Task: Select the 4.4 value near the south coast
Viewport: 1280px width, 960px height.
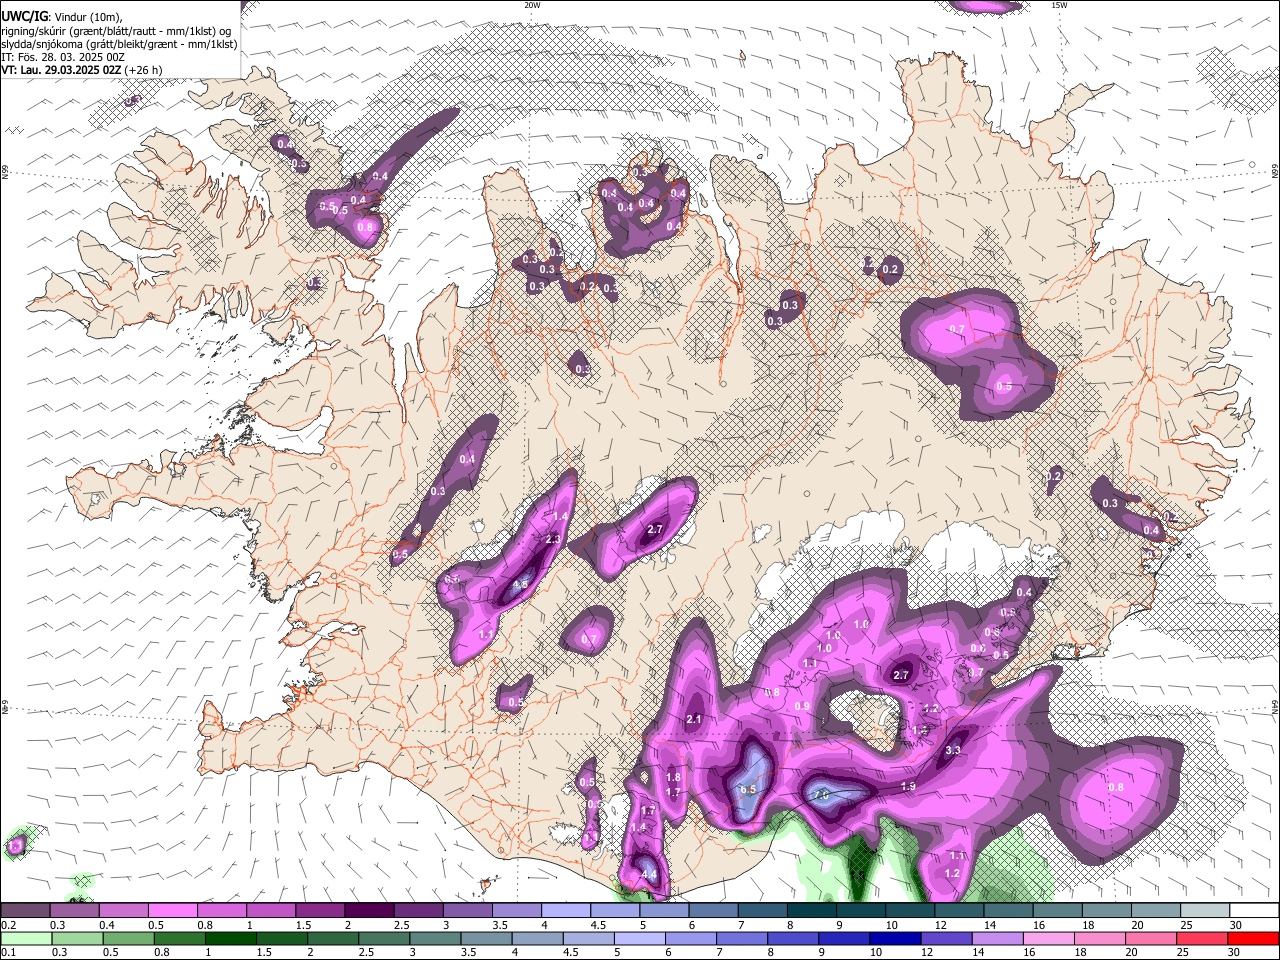Action: (x=649, y=874)
